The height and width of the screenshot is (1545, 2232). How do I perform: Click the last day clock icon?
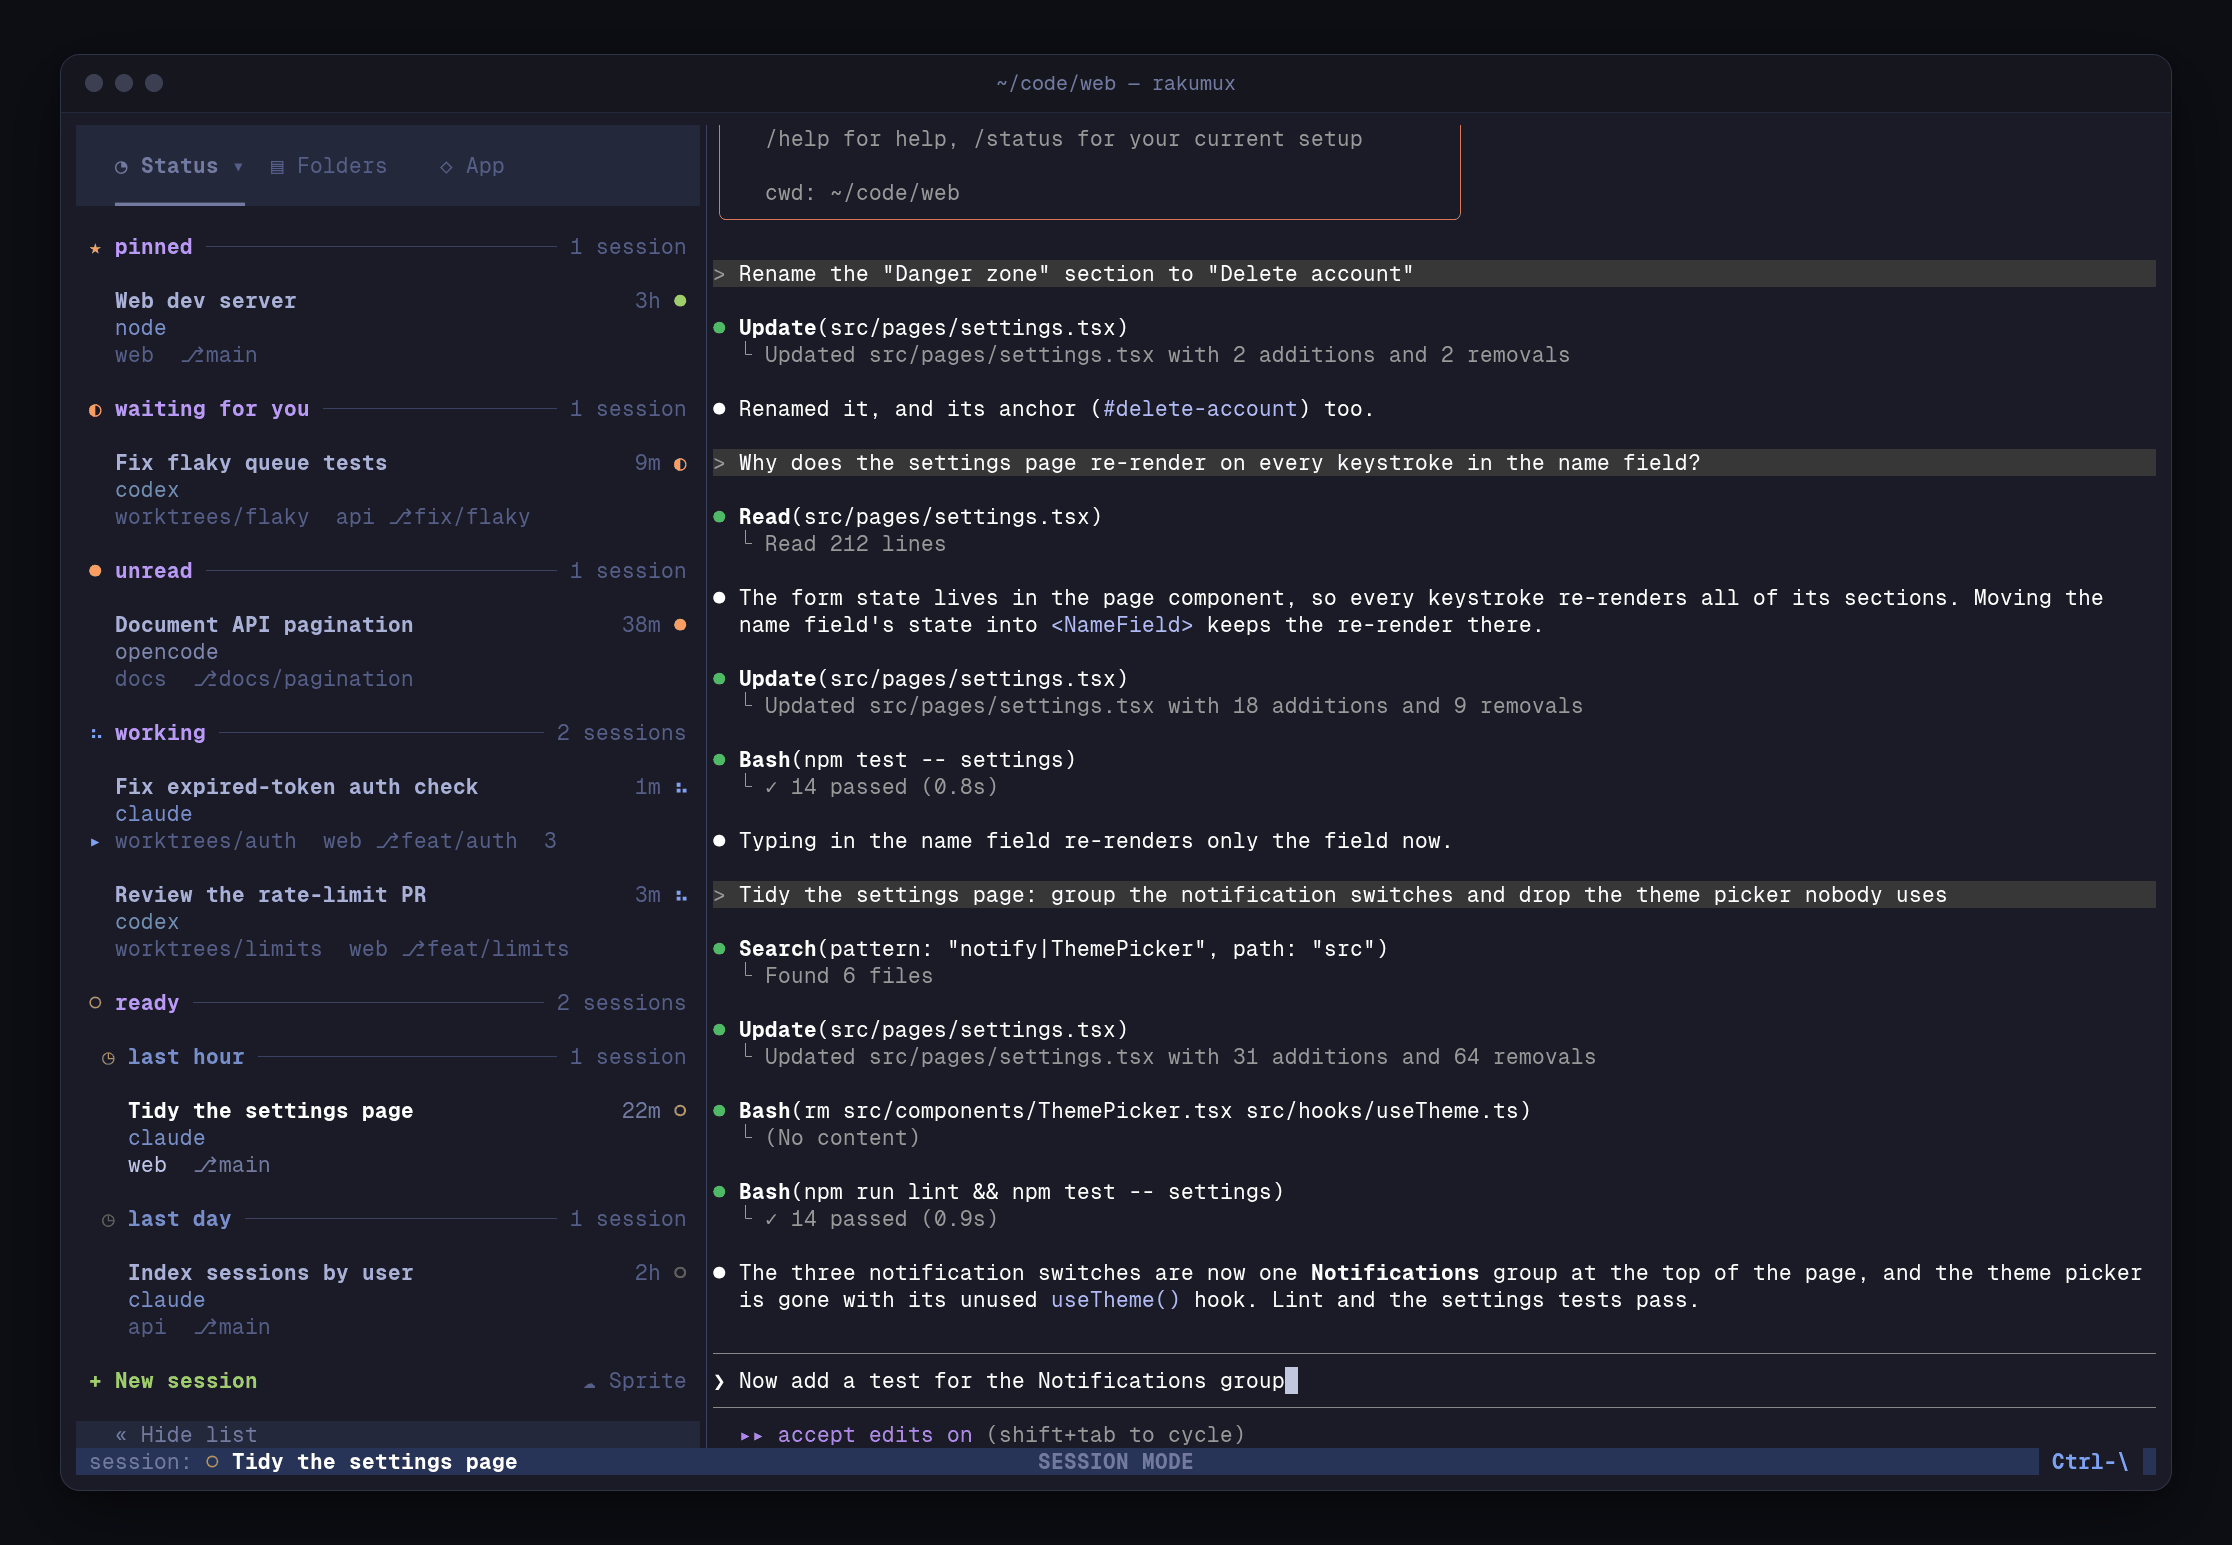pyautogui.click(x=108, y=1220)
